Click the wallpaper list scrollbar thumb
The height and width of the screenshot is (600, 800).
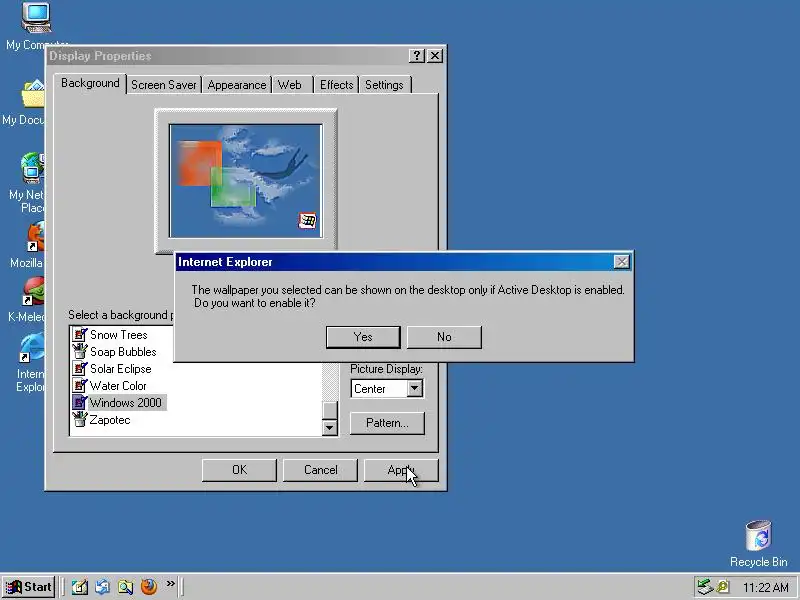pos(330,410)
